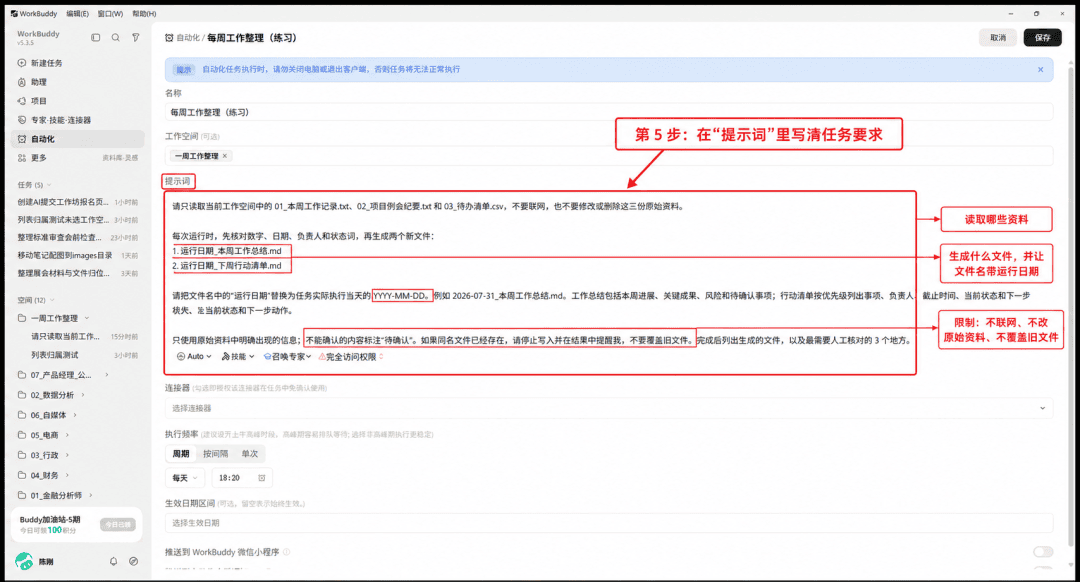The height and width of the screenshot is (582, 1080).
Task: Click inside the 提示词 text area
Action: point(540,283)
